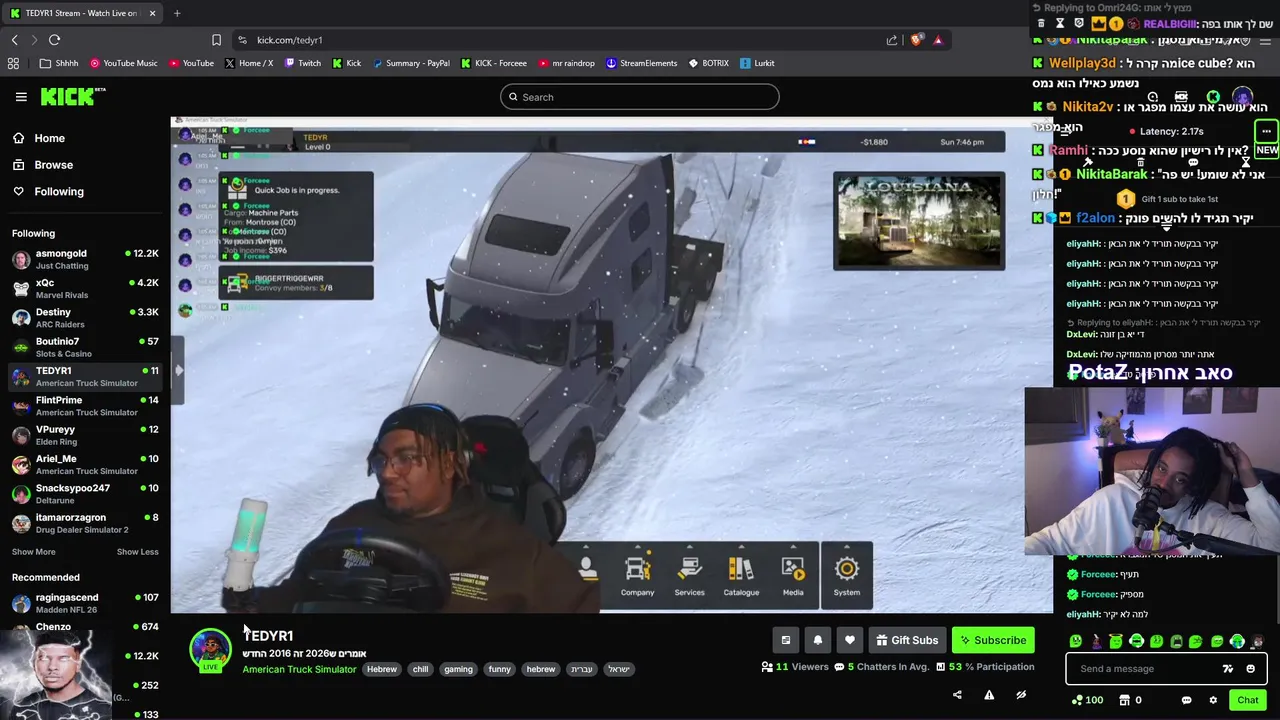Open the chat bubble icon beside settings
This screenshot has height=720, width=1280.
tap(1186, 700)
